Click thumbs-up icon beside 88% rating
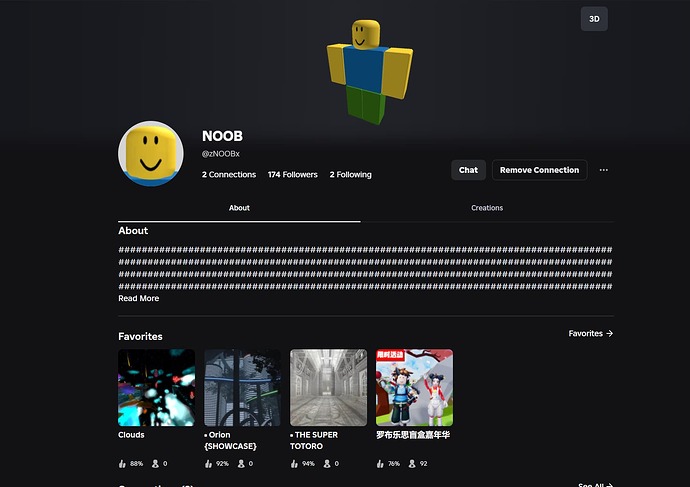The height and width of the screenshot is (487, 690). (122, 464)
